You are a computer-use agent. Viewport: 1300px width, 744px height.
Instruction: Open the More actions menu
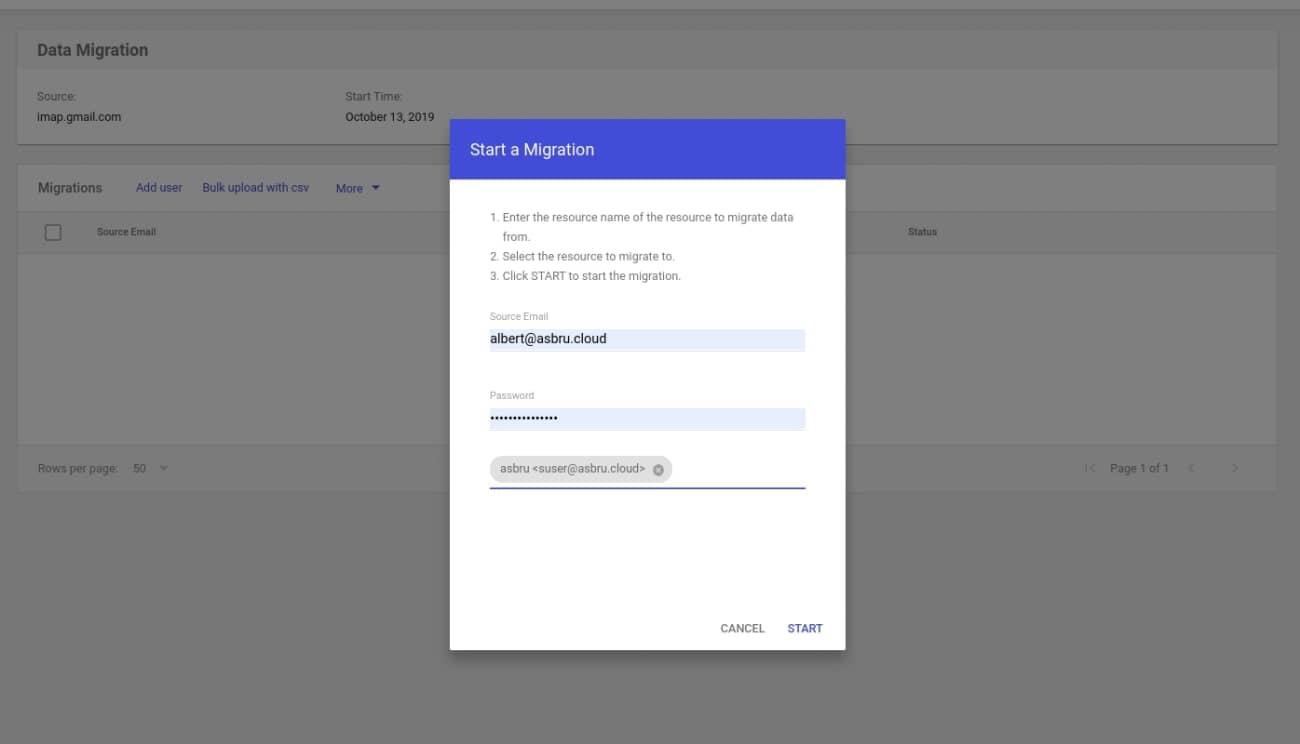pos(350,188)
